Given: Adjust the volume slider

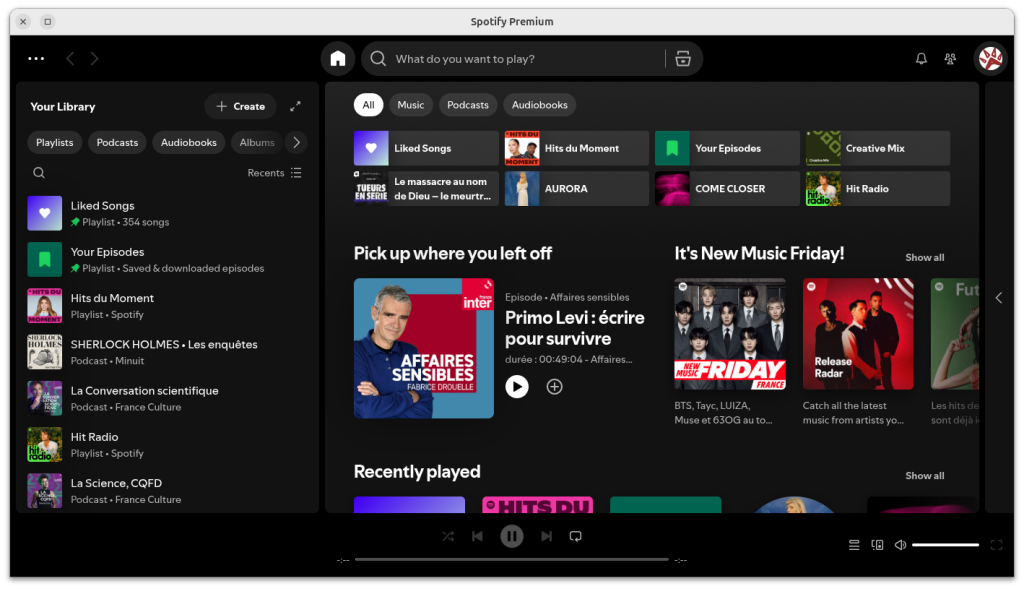Looking at the screenshot, I should (945, 545).
